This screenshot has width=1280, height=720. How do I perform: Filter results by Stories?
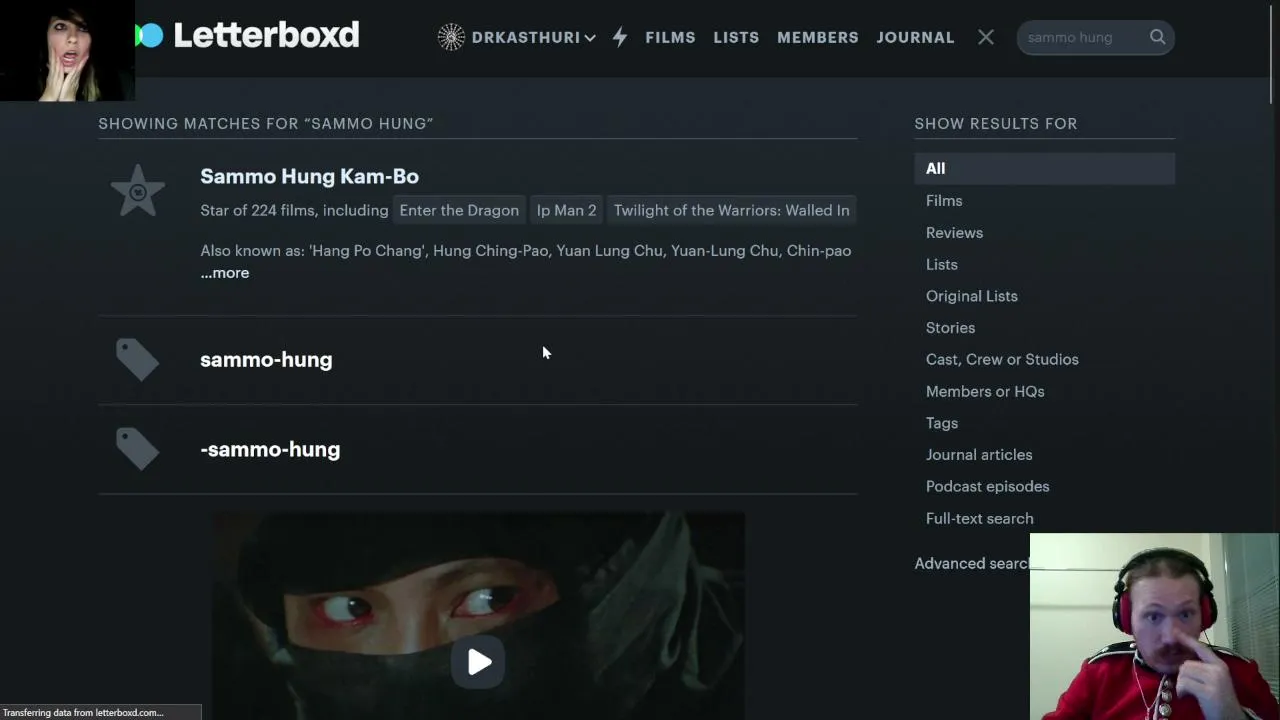click(950, 328)
